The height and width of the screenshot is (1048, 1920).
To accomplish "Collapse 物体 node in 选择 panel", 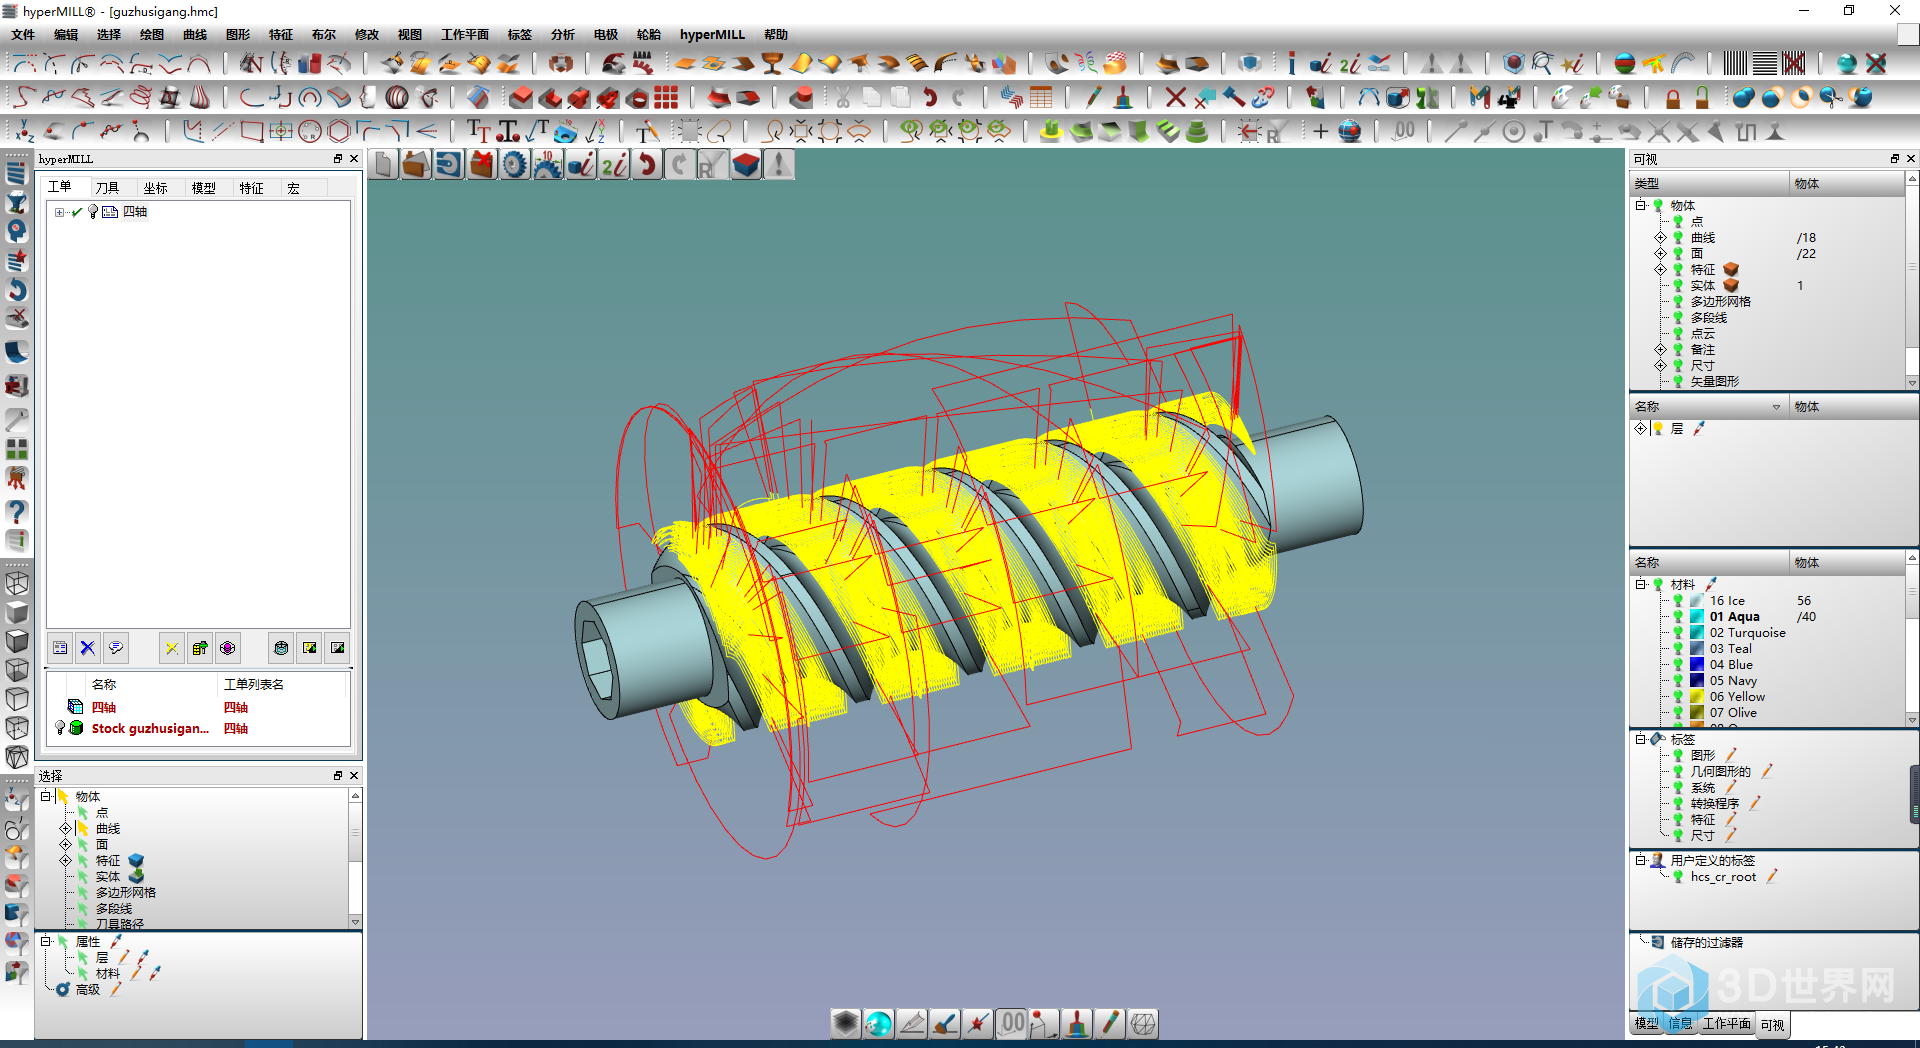I will click(x=46, y=796).
